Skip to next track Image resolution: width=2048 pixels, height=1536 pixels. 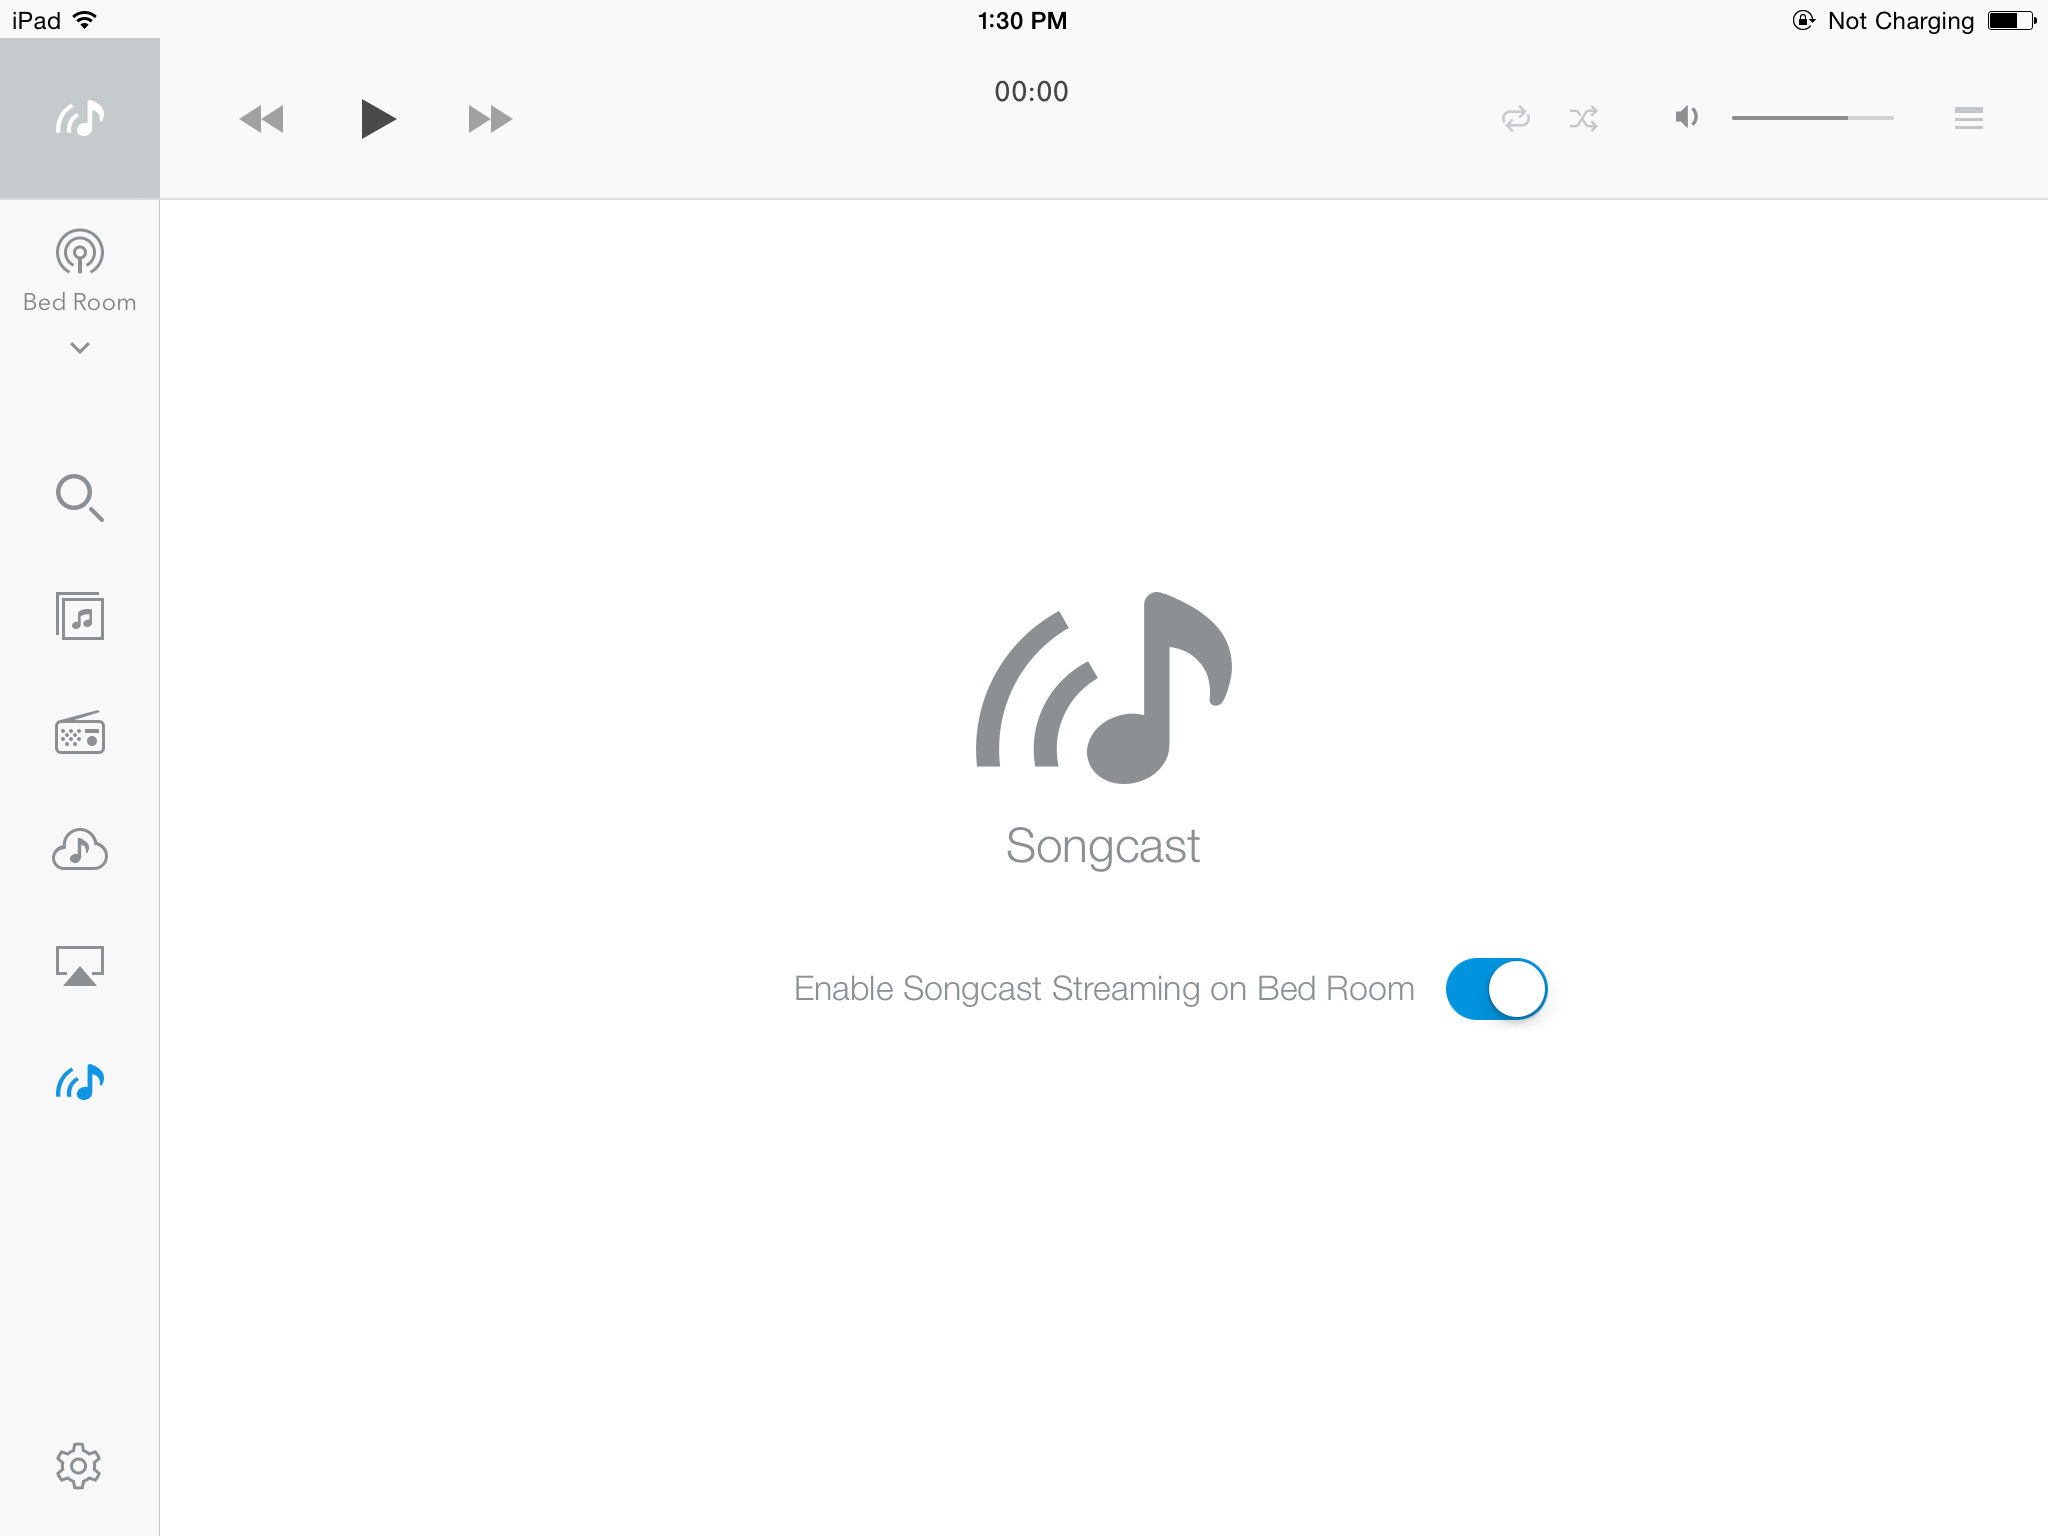click(489, 118)
